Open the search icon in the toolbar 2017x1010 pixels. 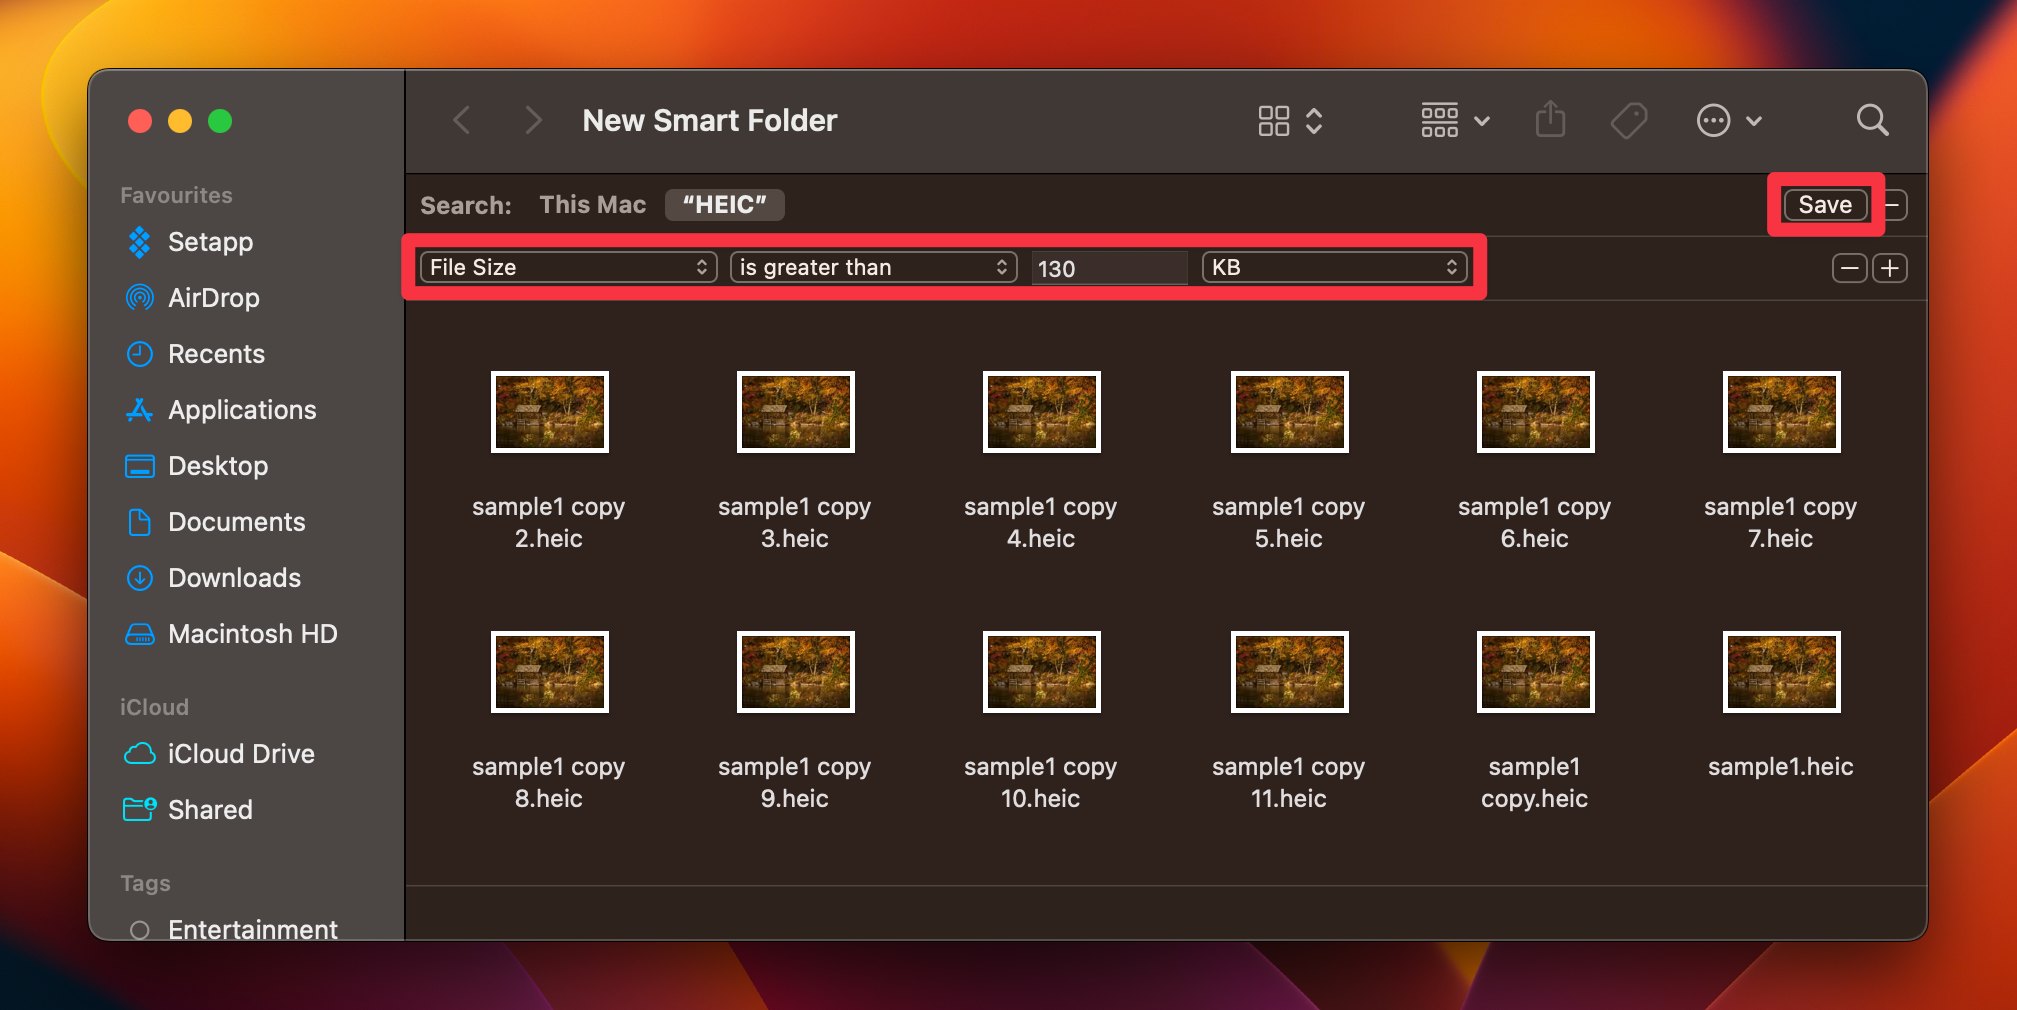[1871, 120]
